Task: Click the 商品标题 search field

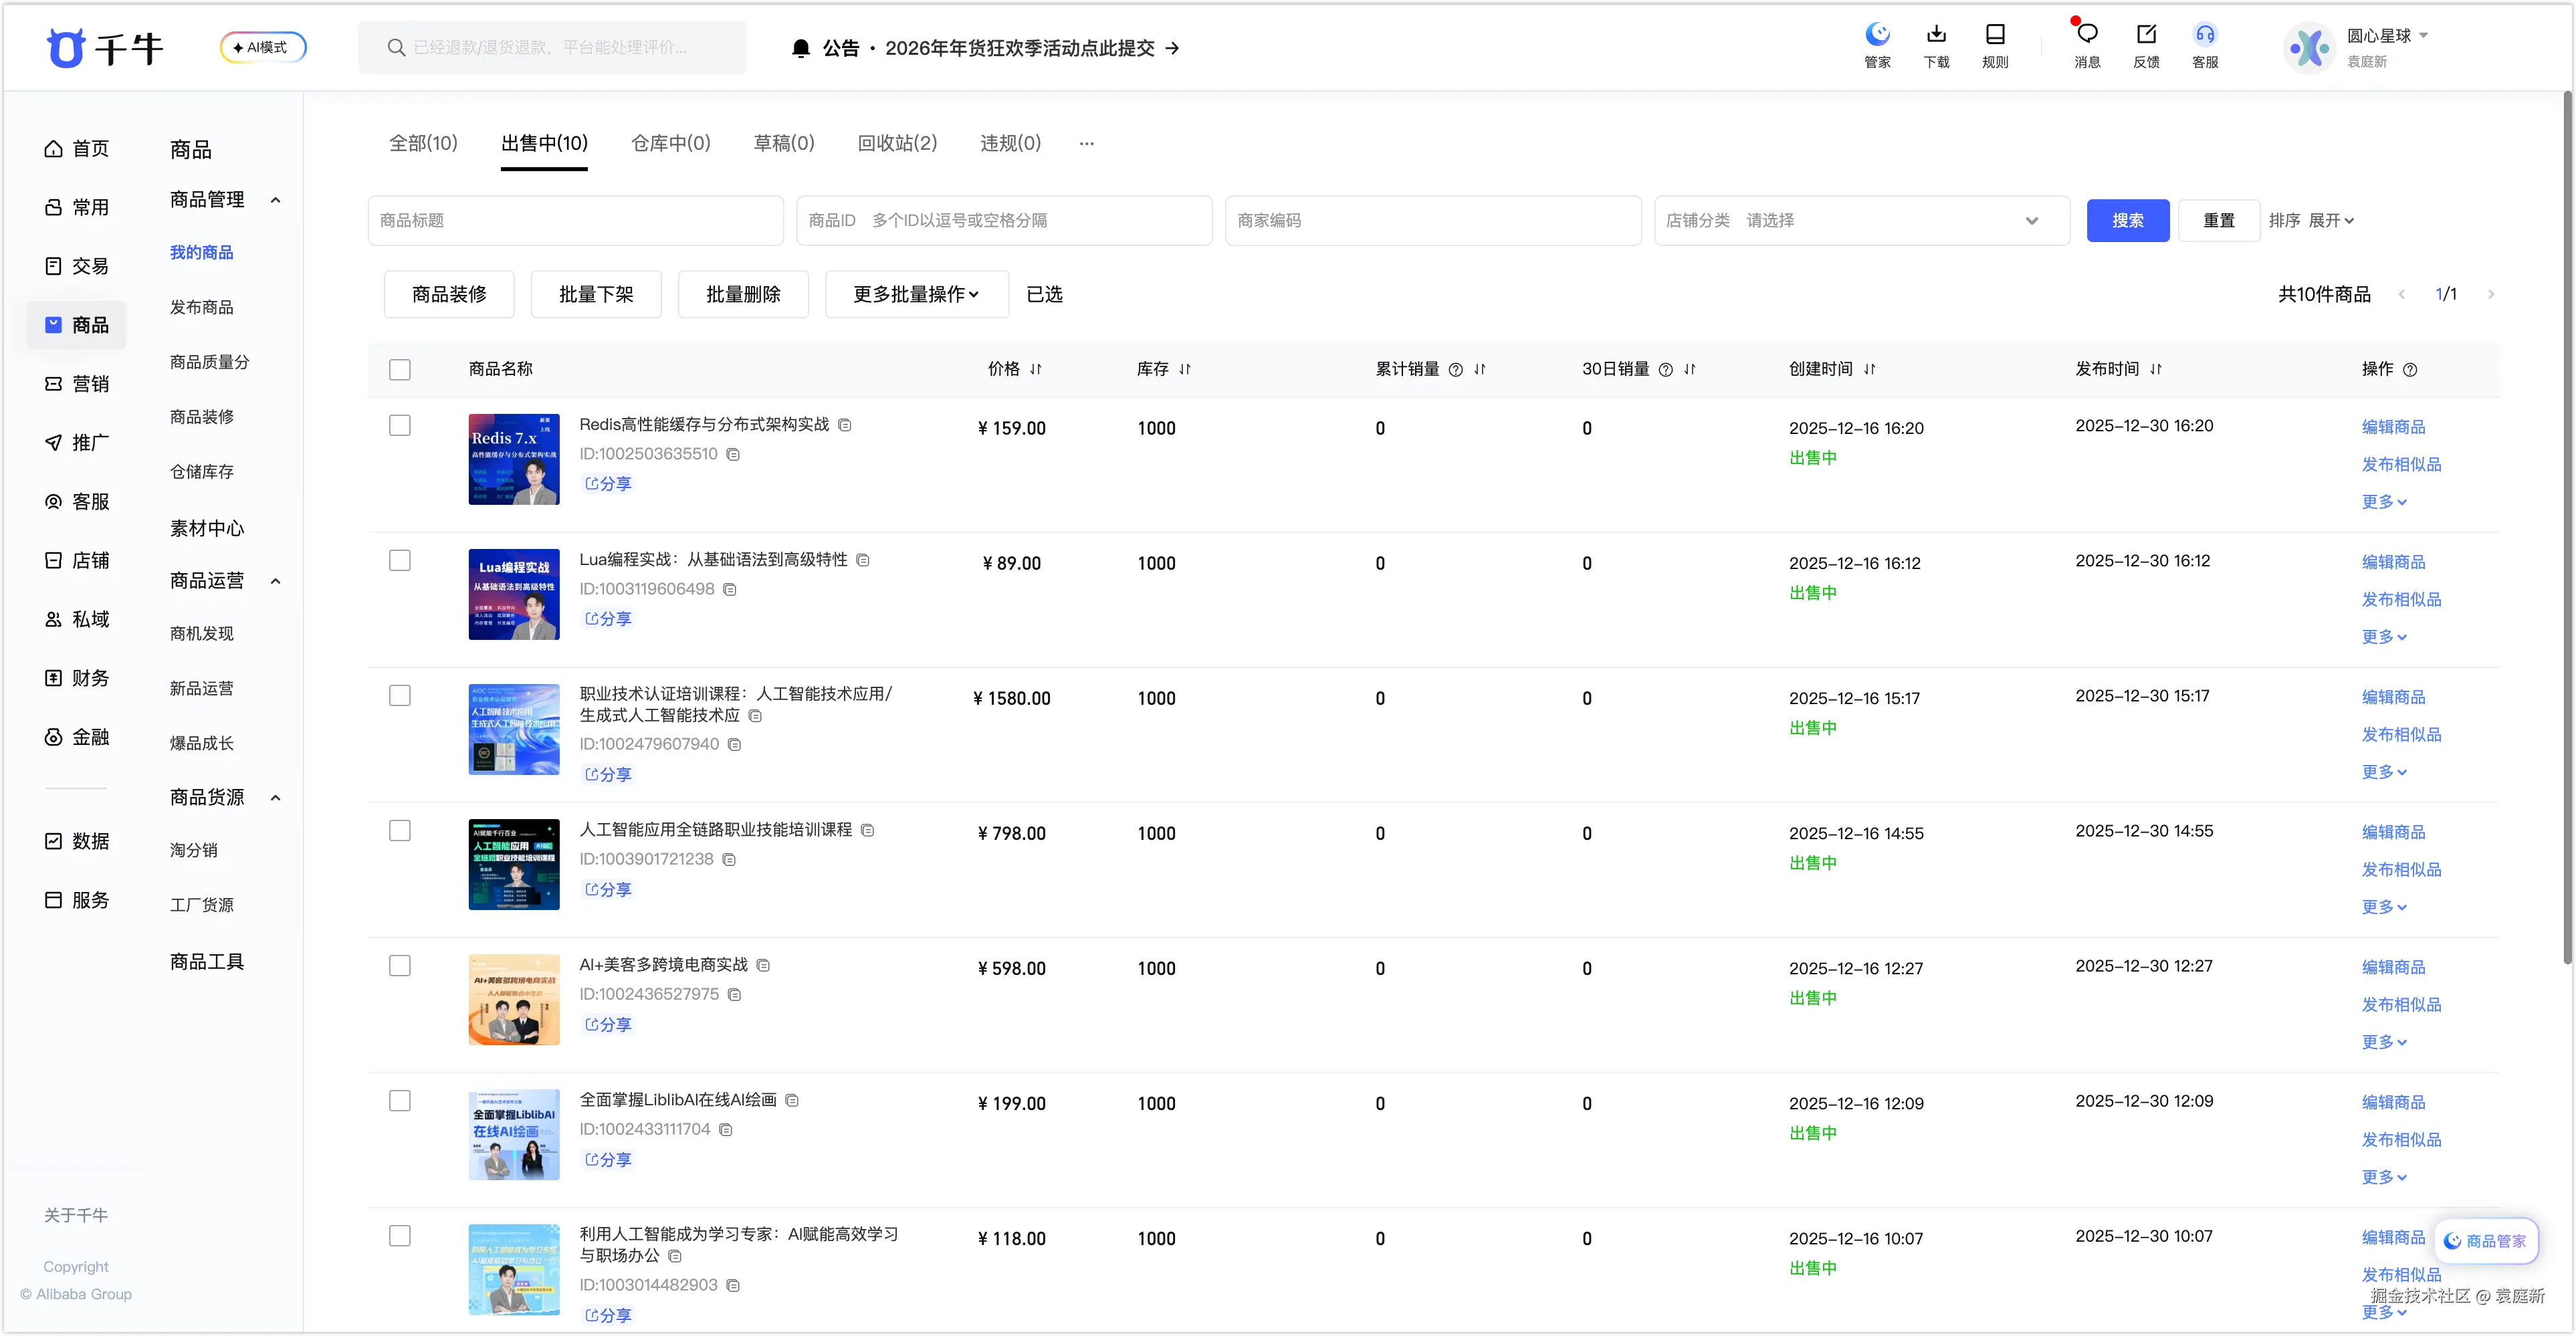Action: click(x=575, y=221)
